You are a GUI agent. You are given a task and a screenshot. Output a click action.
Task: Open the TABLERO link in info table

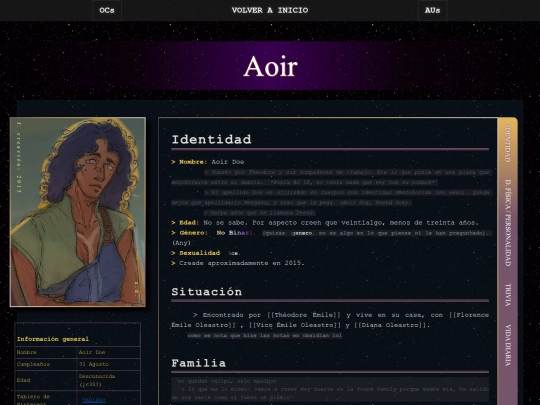[x=94, y=401]
